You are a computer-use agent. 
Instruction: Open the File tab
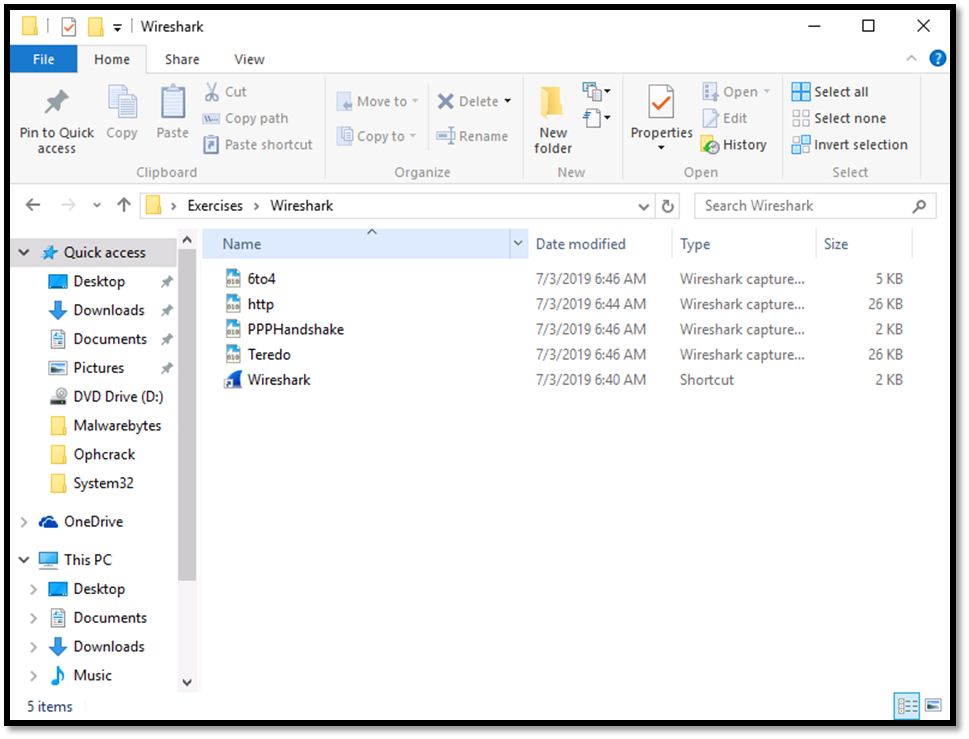tap(43, 59)
